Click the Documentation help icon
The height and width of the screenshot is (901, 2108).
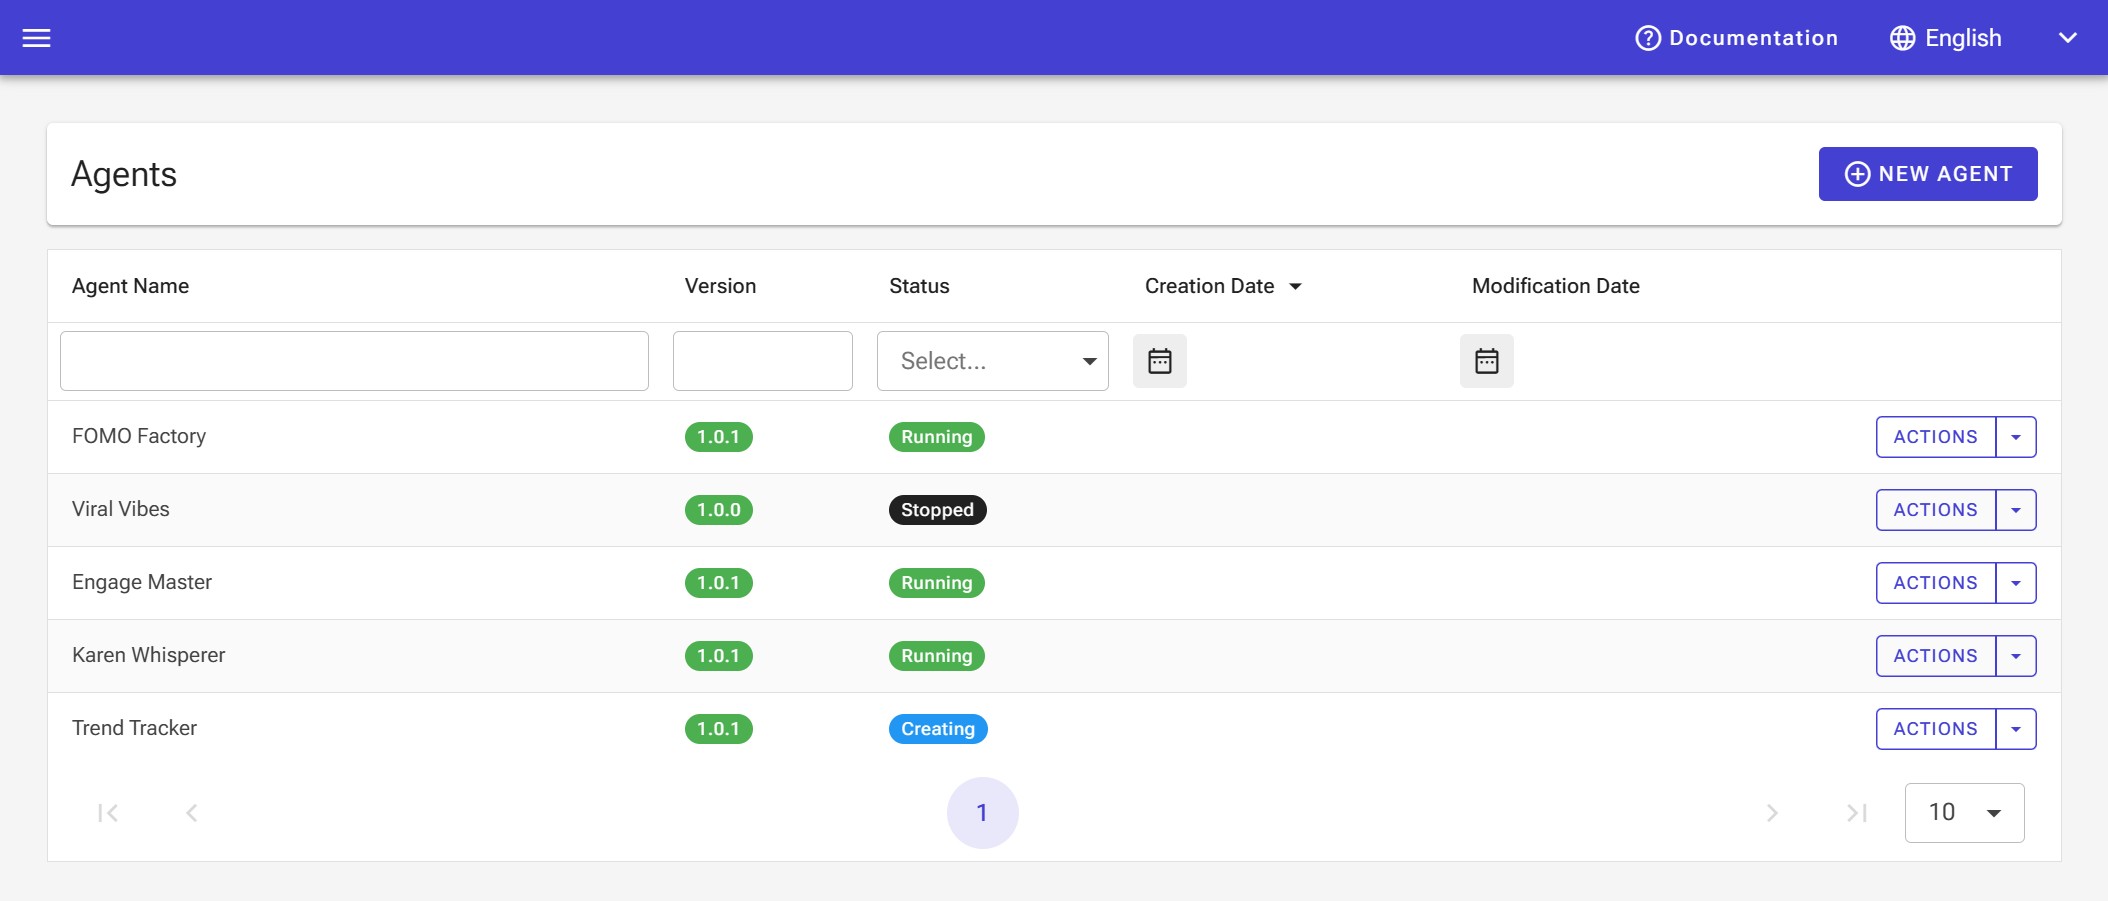pyautogui.click(x=1648, y=37)
